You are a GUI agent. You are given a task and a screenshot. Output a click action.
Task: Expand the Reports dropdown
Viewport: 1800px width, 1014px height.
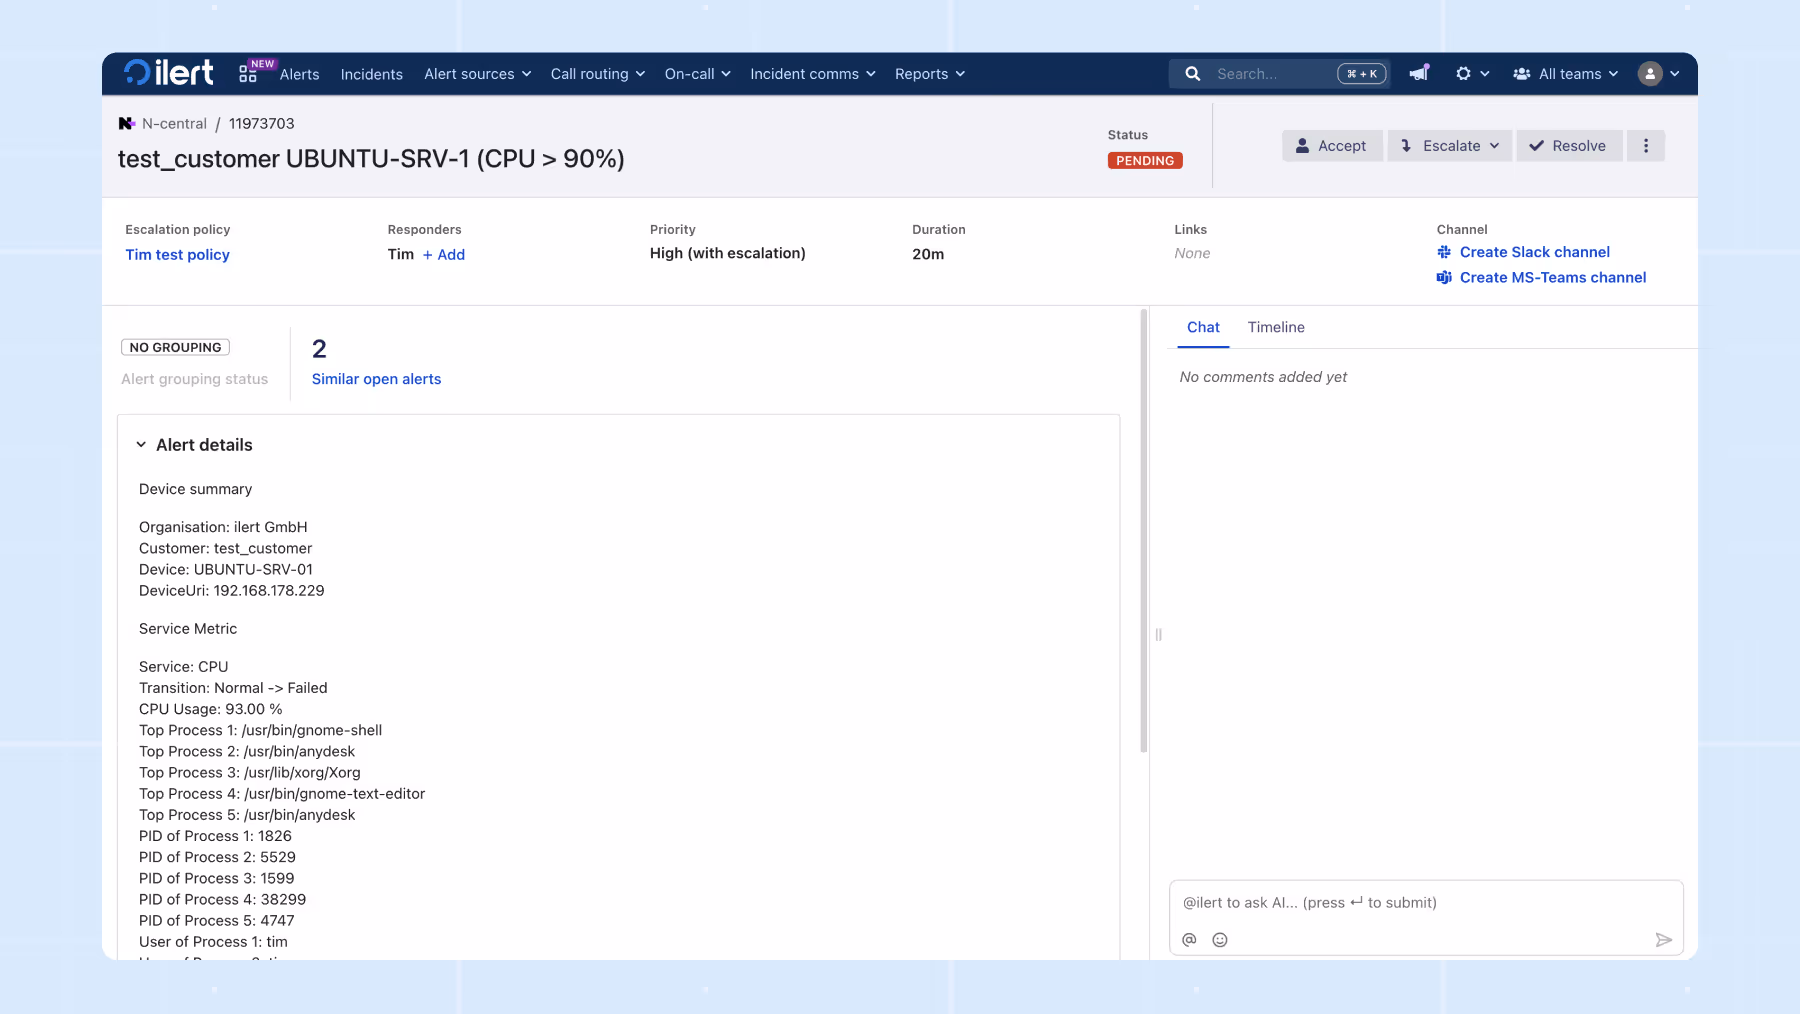click(x=930, y=74)
